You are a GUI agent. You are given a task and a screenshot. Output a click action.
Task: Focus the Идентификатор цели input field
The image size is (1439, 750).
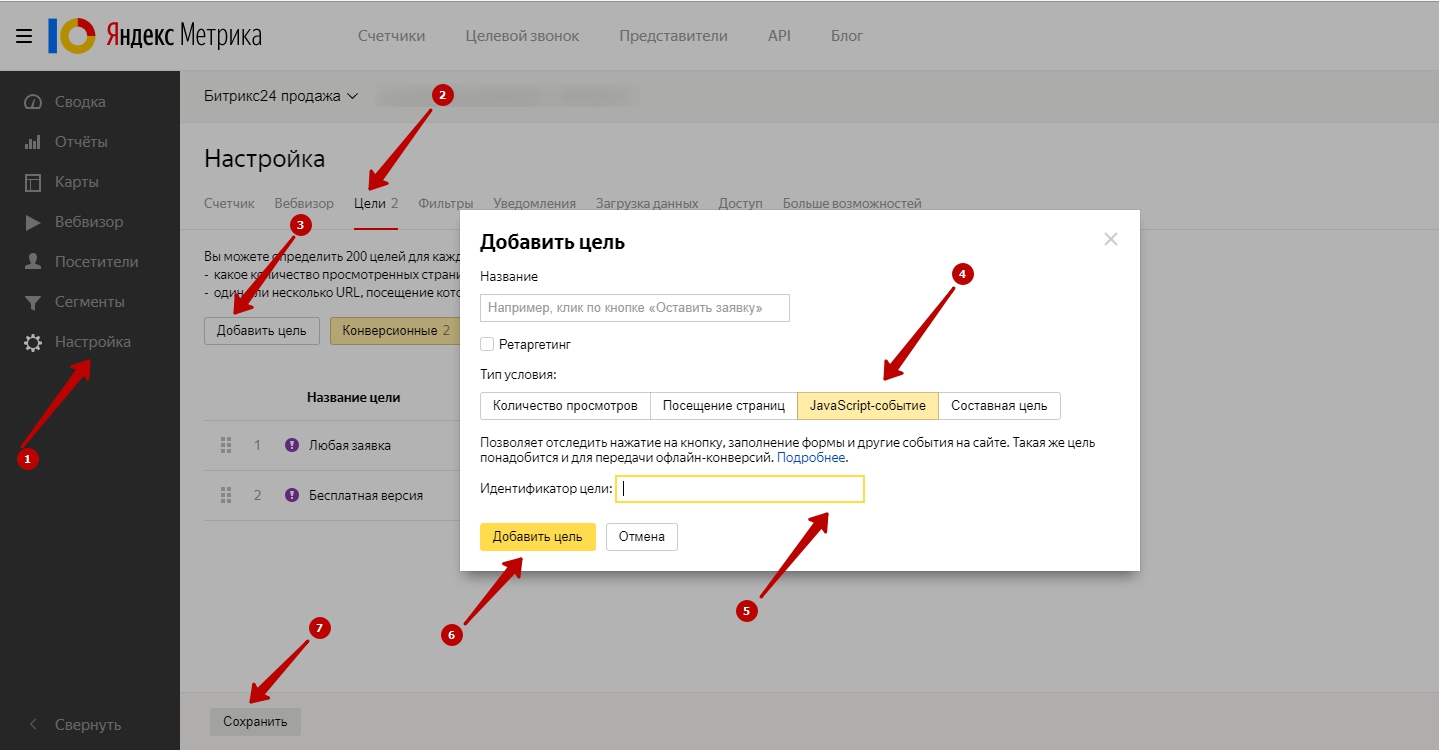click(740, 489)
